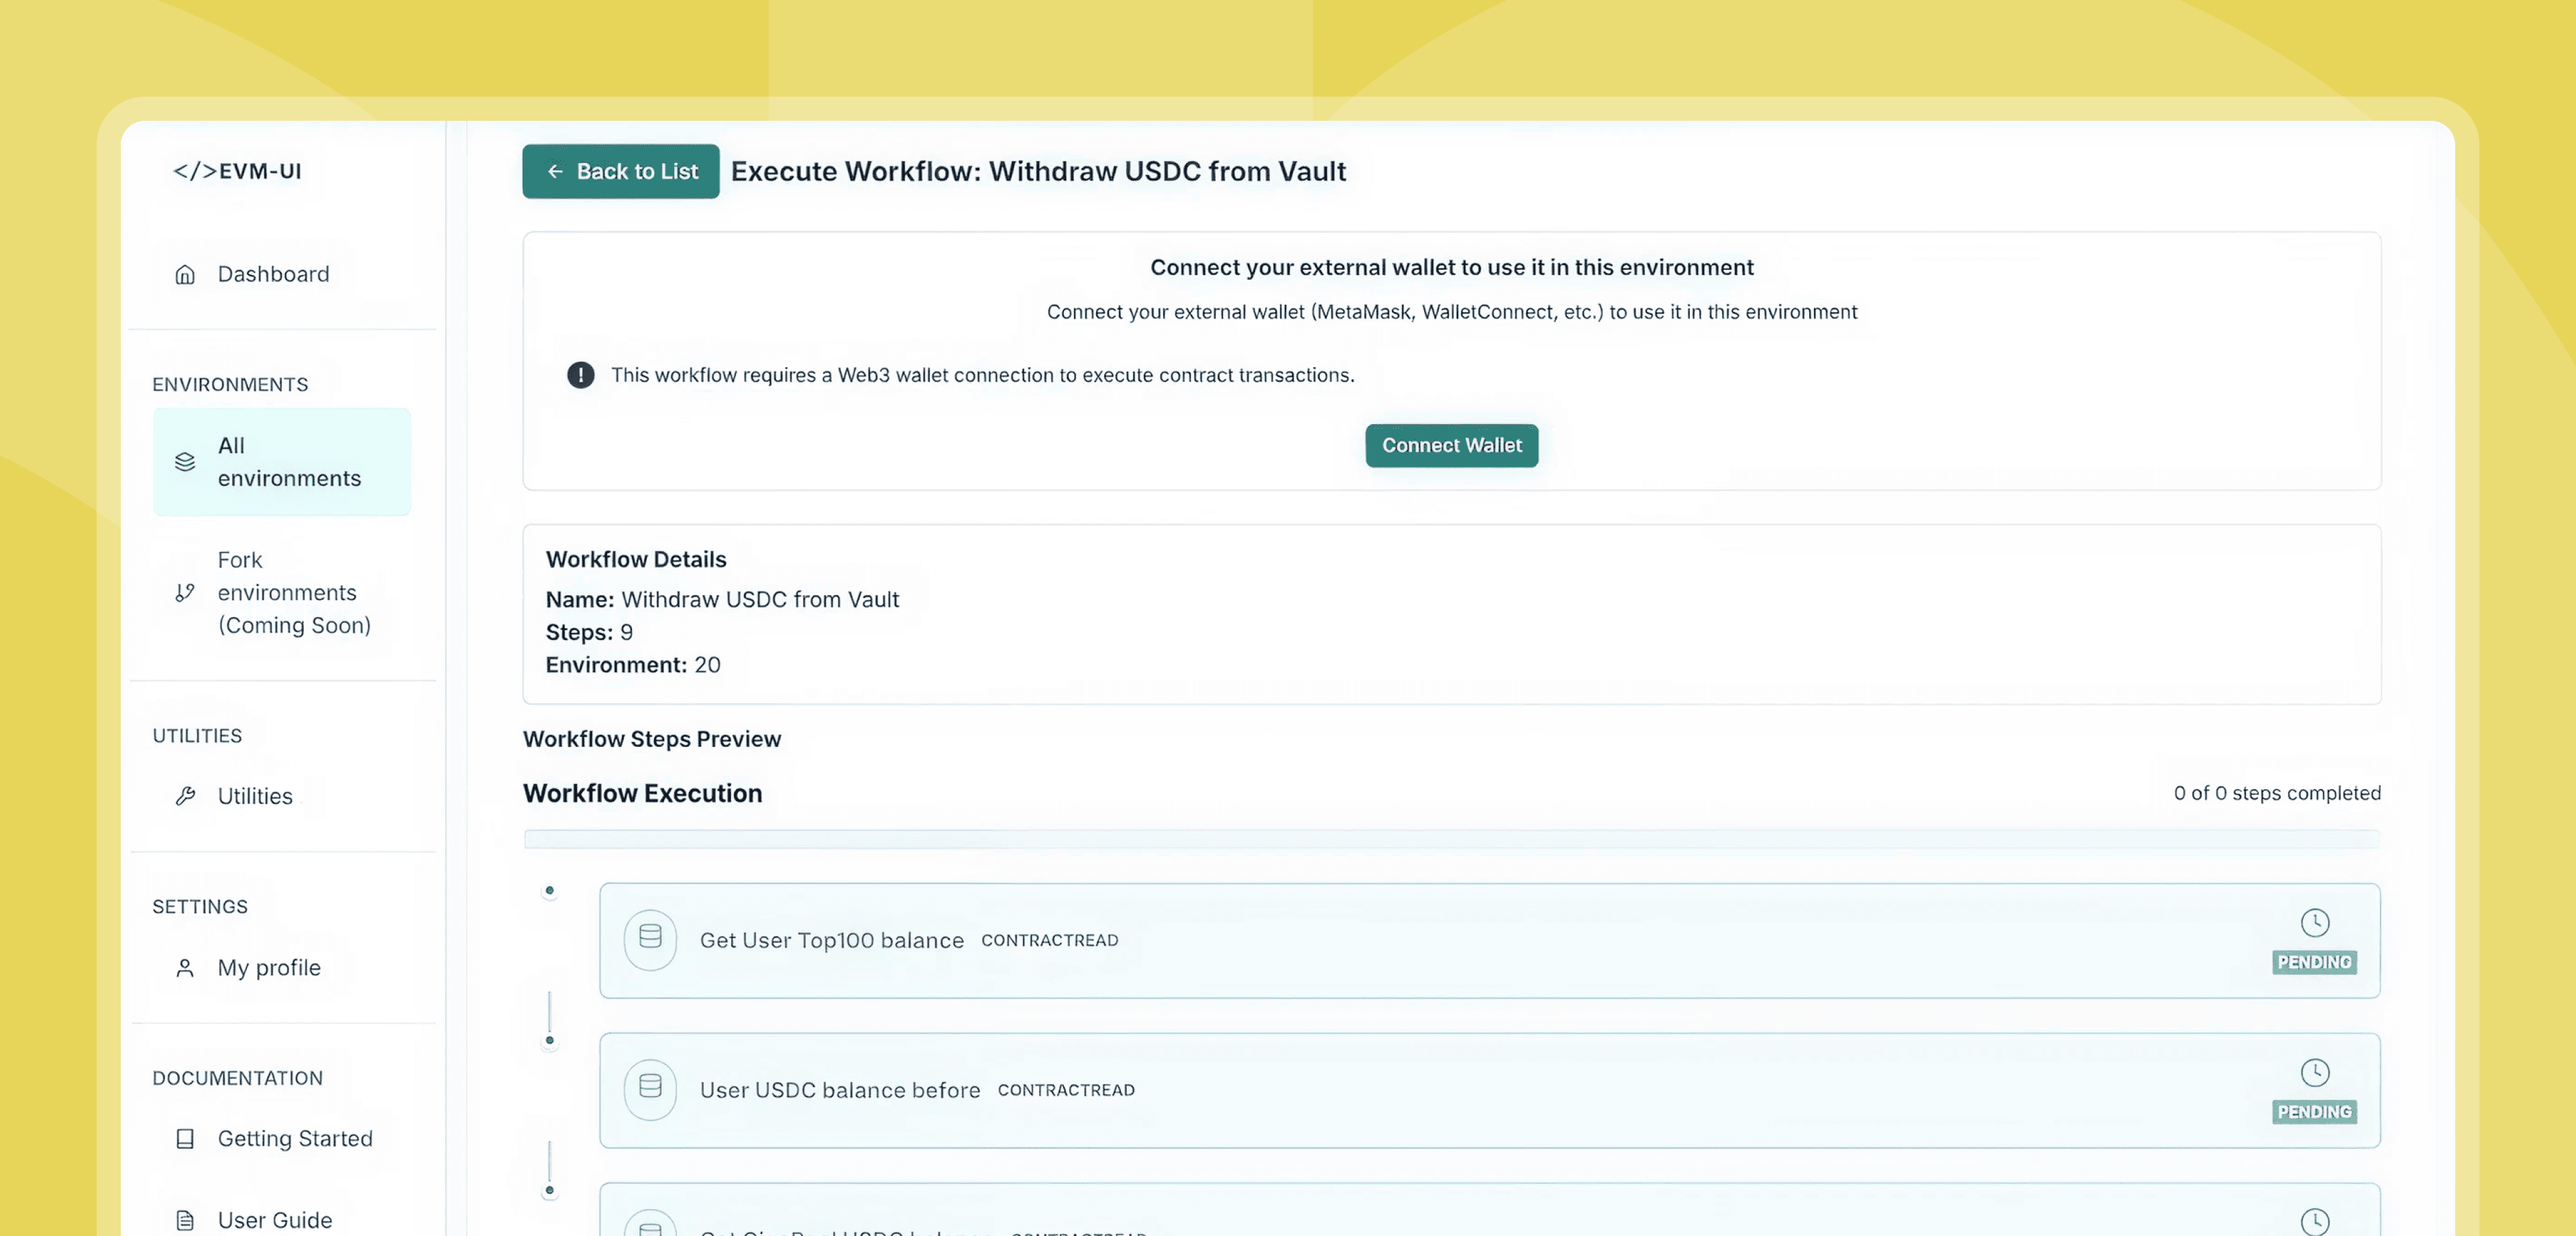The height and width of the screenshot is (1236, 2576).
Task: Select All environments in sidebar
Action: [x=289, y=462]
